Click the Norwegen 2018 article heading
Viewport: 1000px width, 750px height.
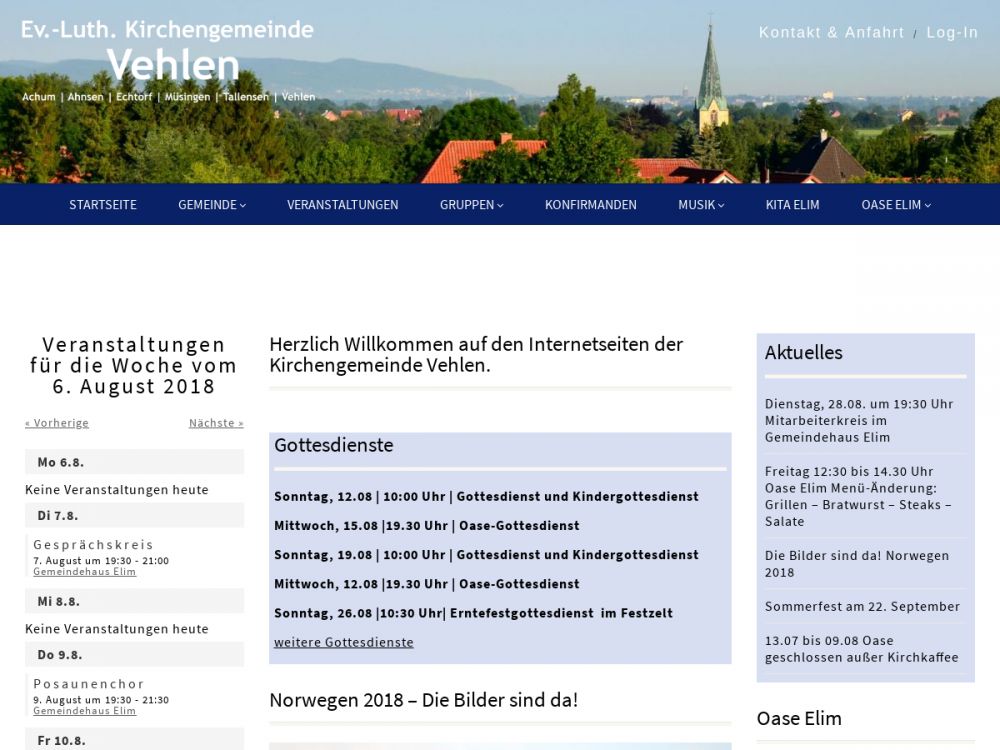point(423,700)
